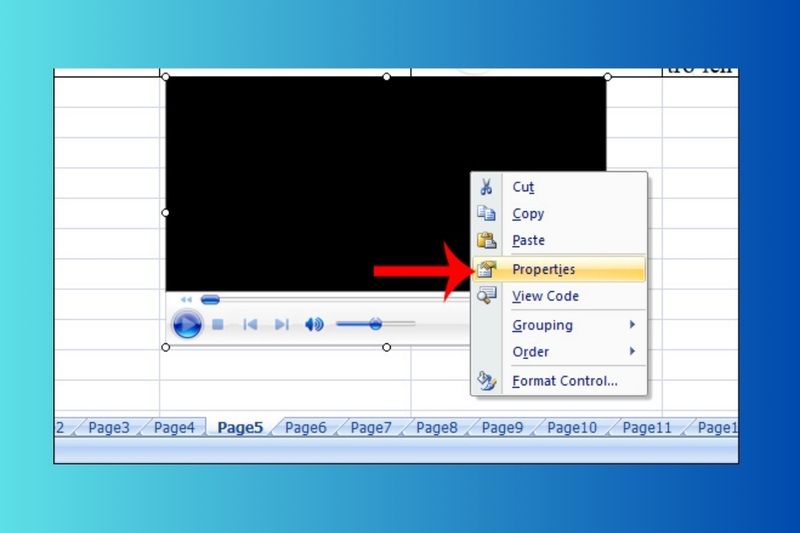Click the Stop button in media player
Image resolution: width=800 pixels, height=533 pixels.
[x=218, y=324]
